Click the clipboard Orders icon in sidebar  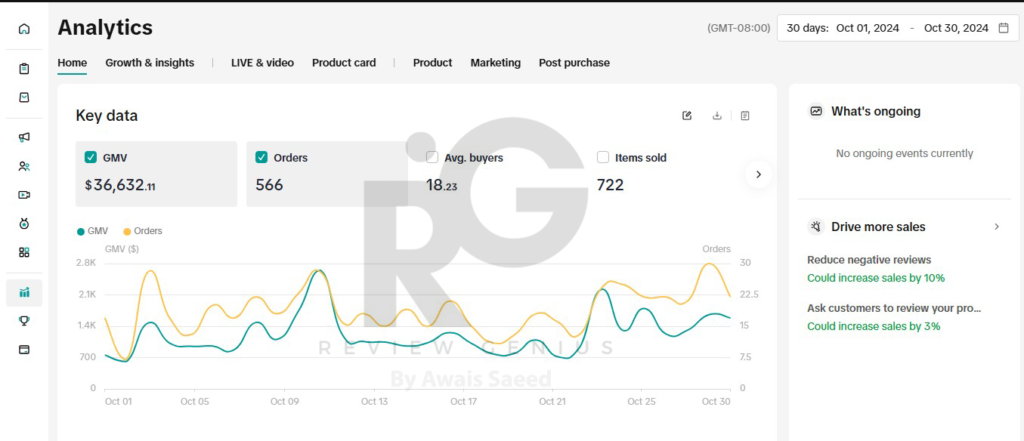(24, 69)
